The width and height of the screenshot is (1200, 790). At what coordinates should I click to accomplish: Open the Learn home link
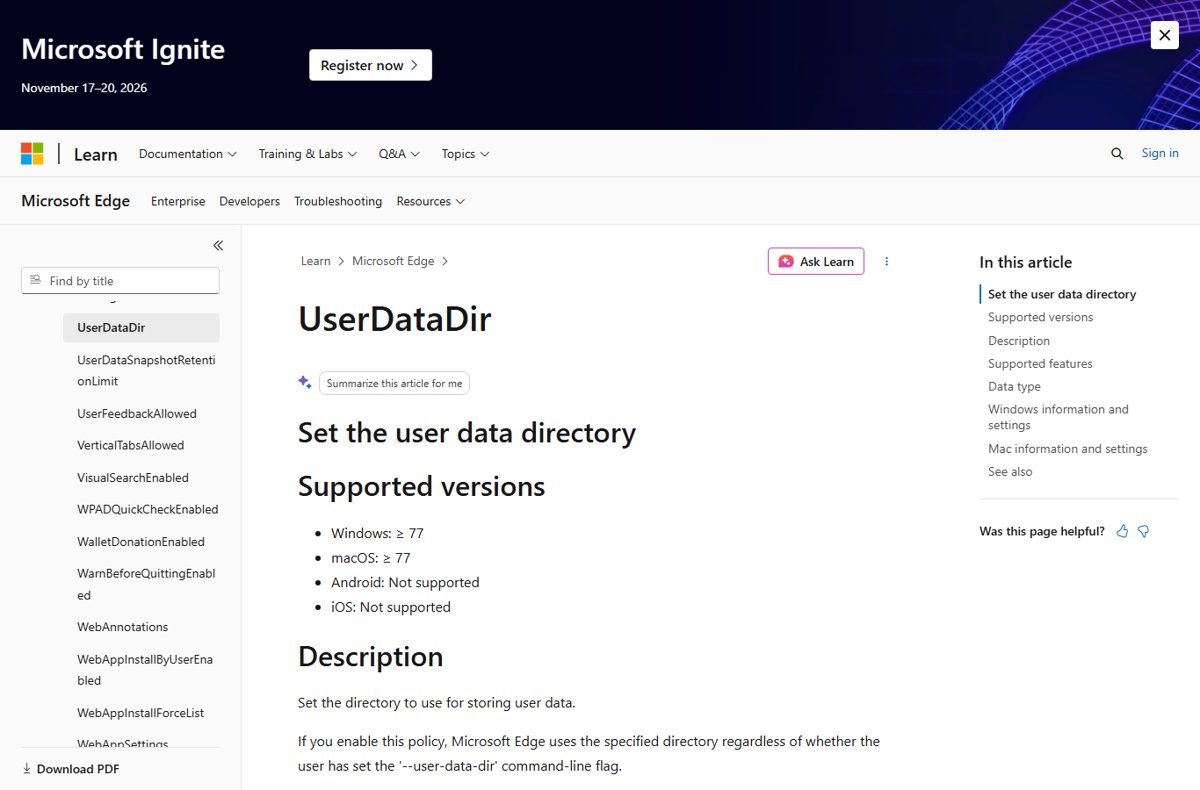pyautogui.click(x=96, y=154)
